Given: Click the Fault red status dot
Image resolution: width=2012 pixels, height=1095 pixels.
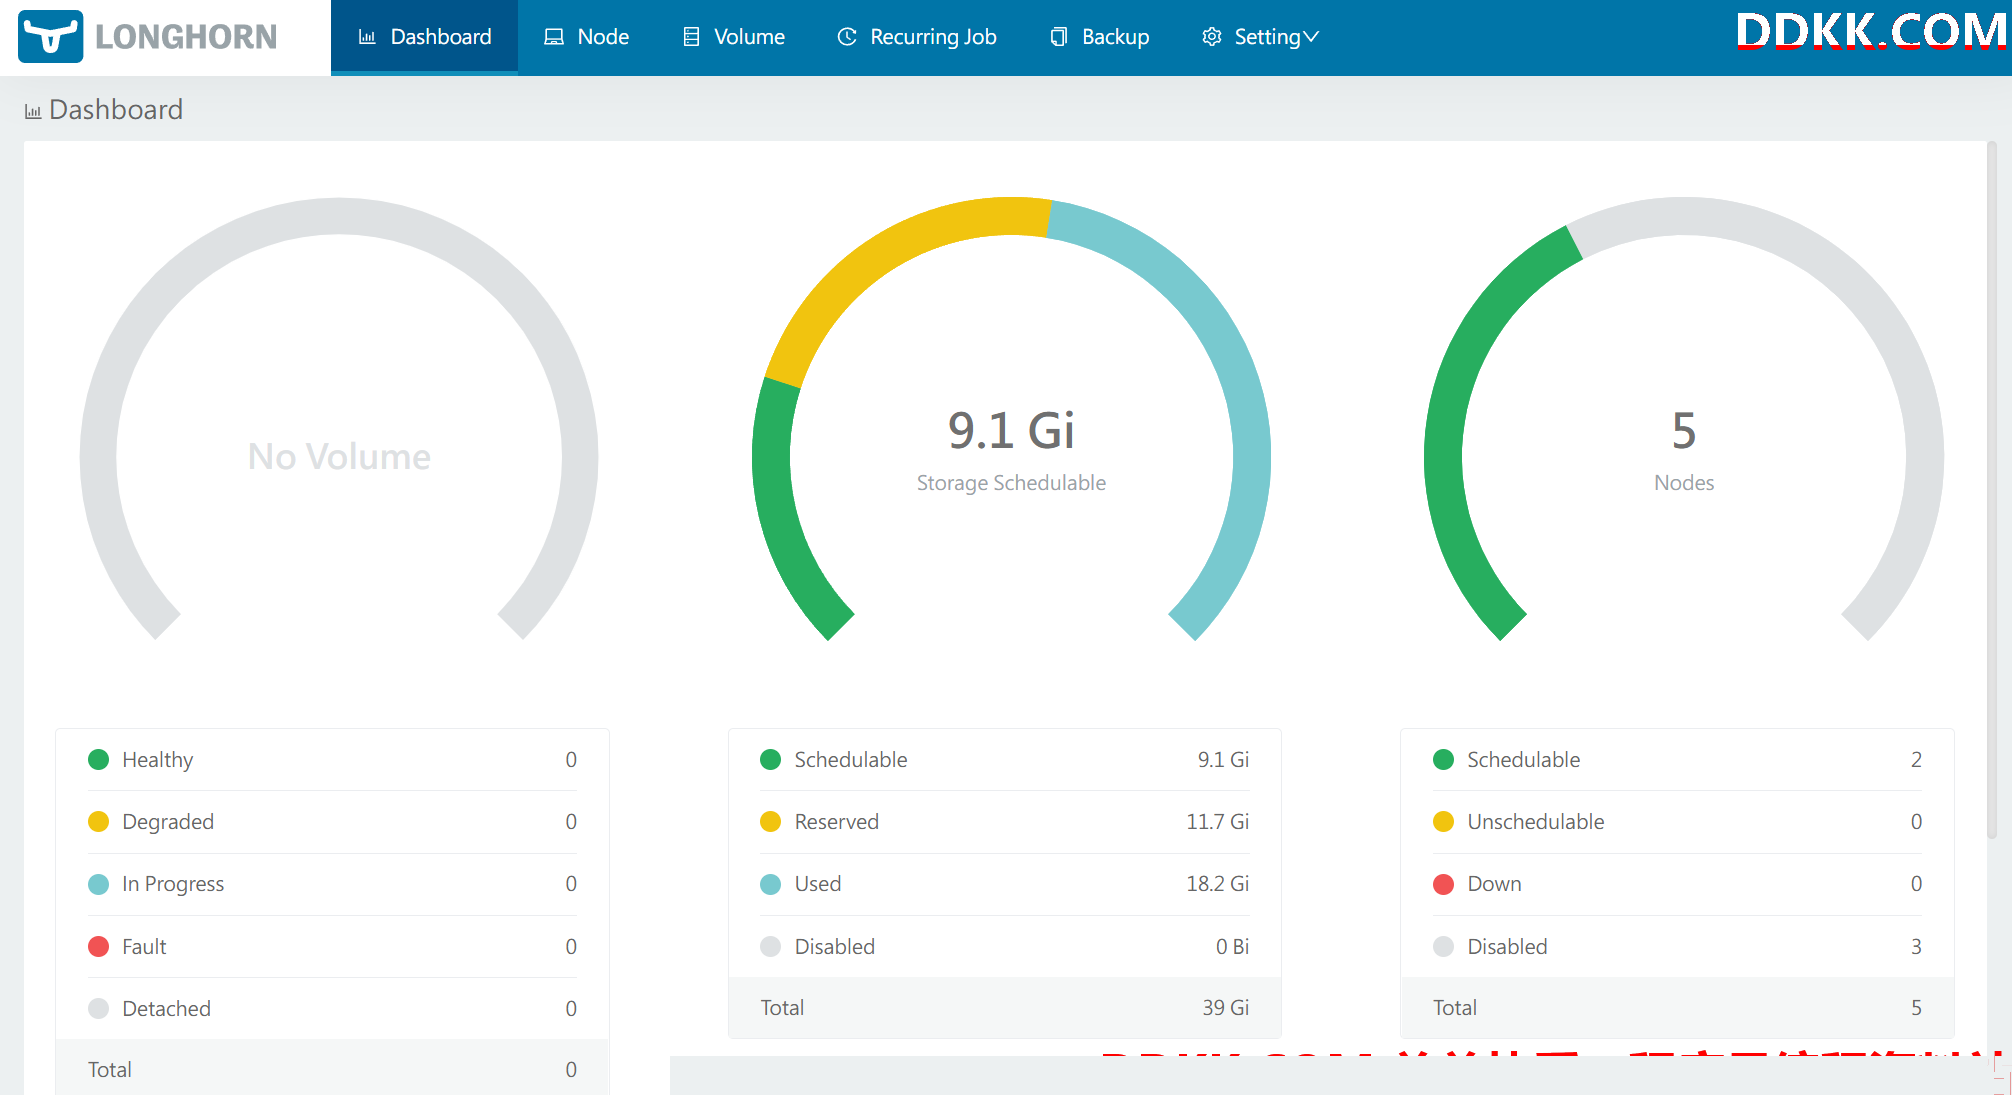Looking at the screenshot, I should coord(98,946).
